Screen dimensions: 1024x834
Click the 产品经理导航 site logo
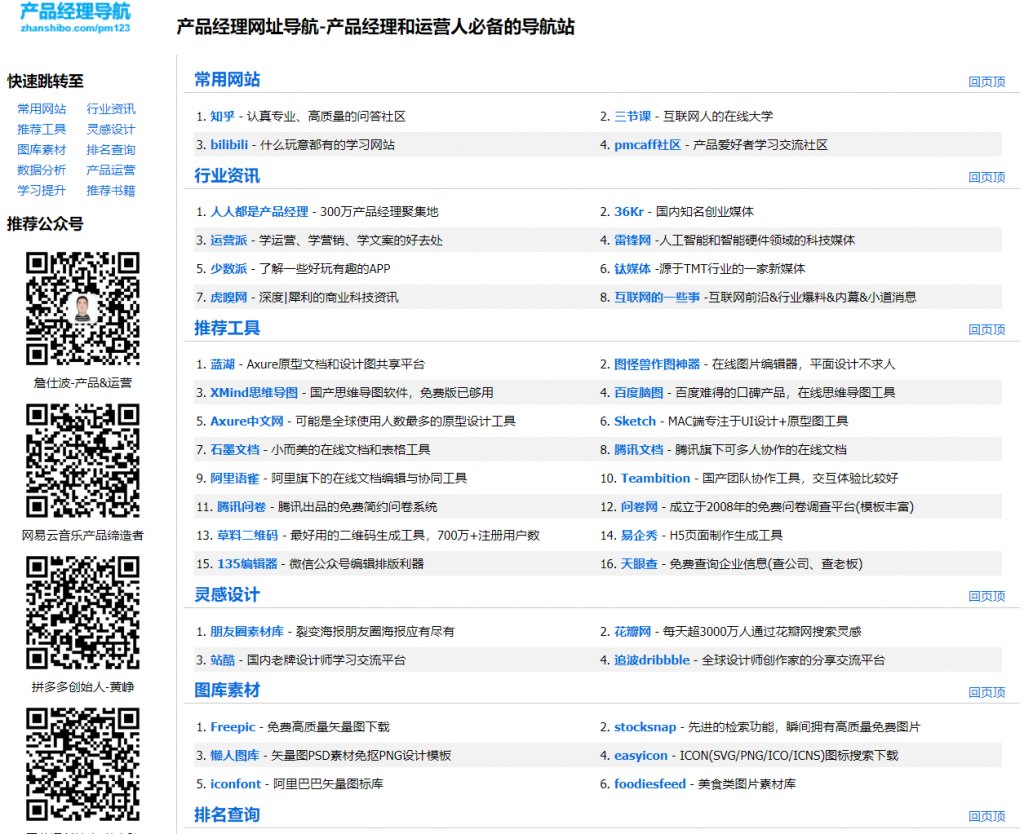coord(75,18)
